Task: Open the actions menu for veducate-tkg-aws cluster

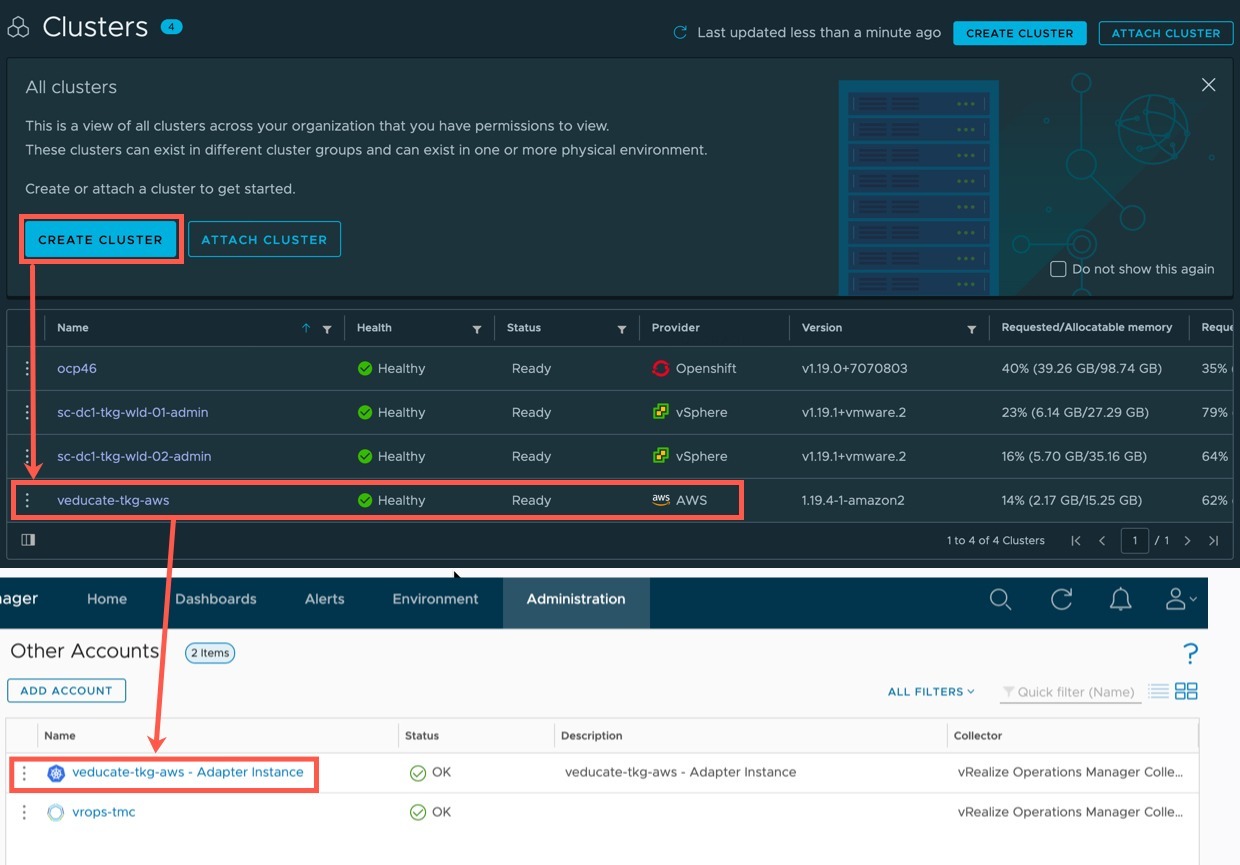Action: click(x=27, y=500)
